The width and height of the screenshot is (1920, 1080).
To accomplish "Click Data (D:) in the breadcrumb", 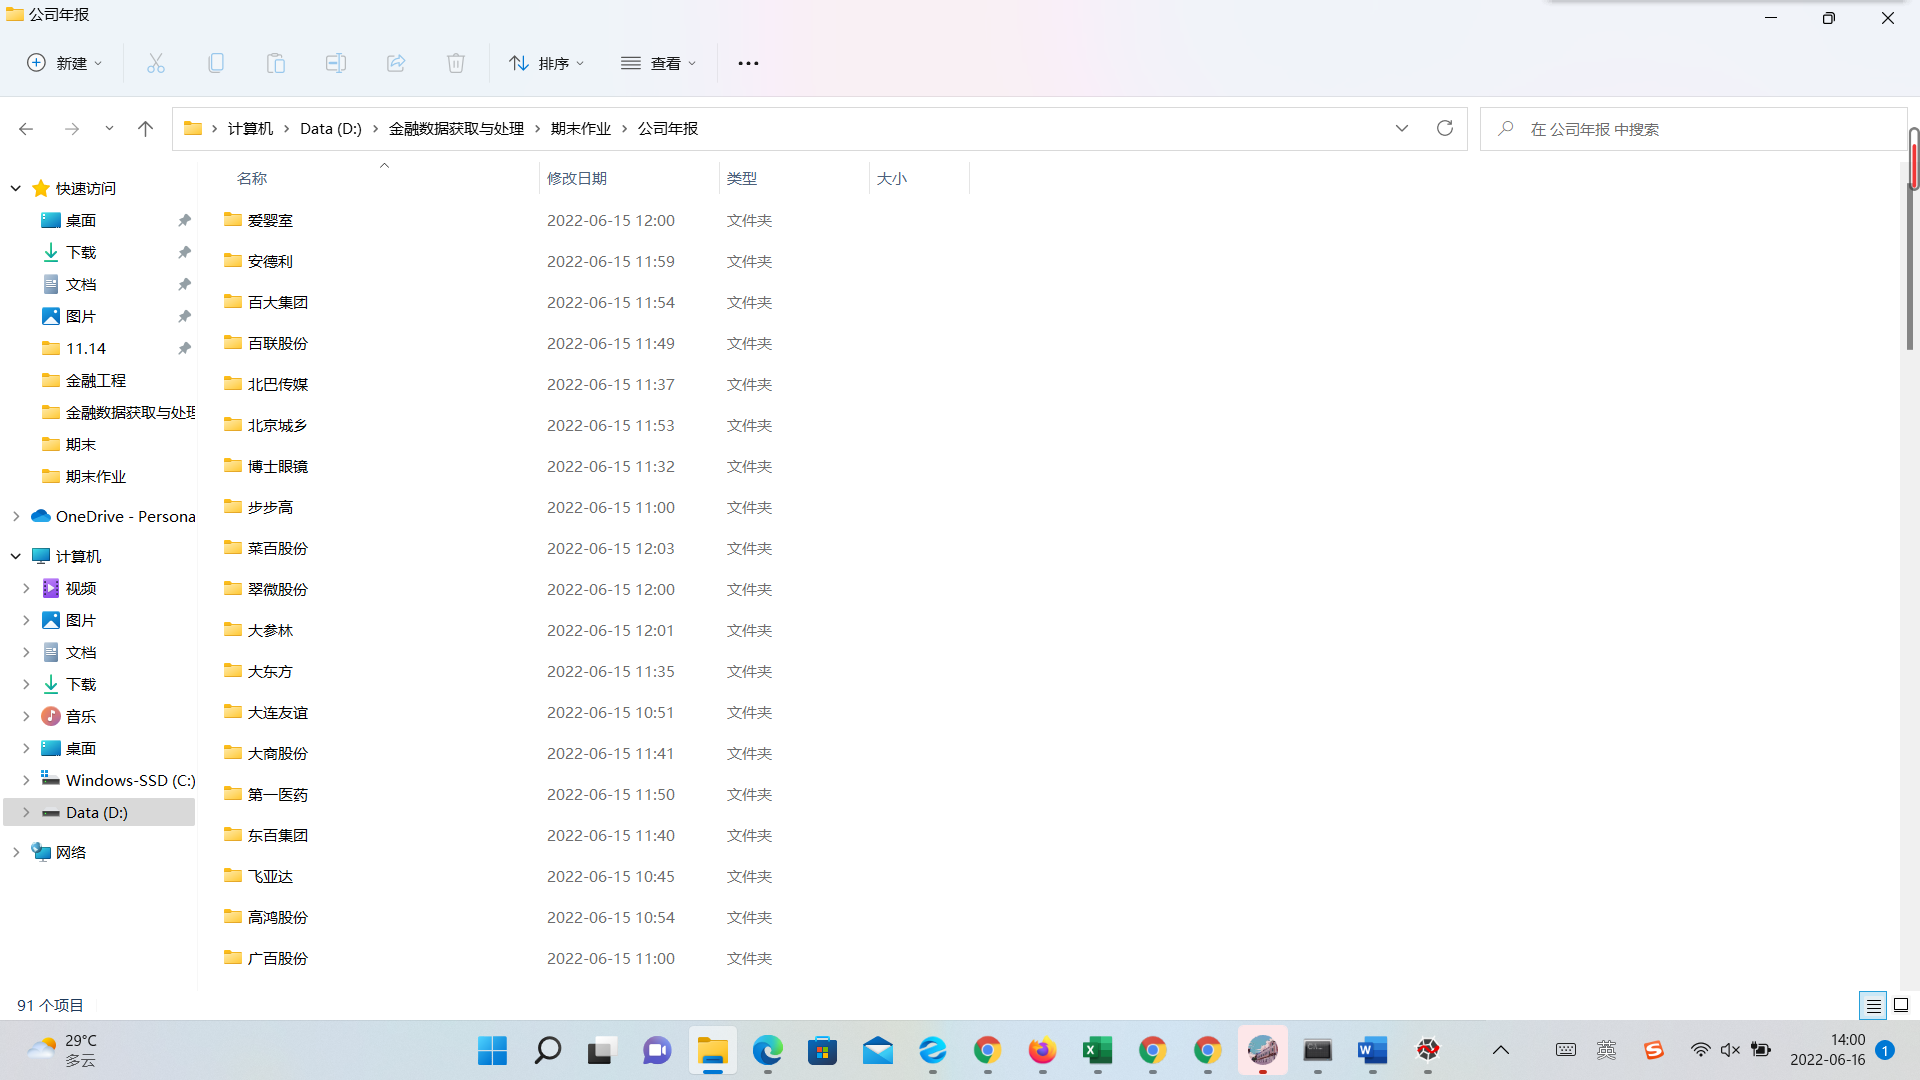I will click(x=331, y=129).
